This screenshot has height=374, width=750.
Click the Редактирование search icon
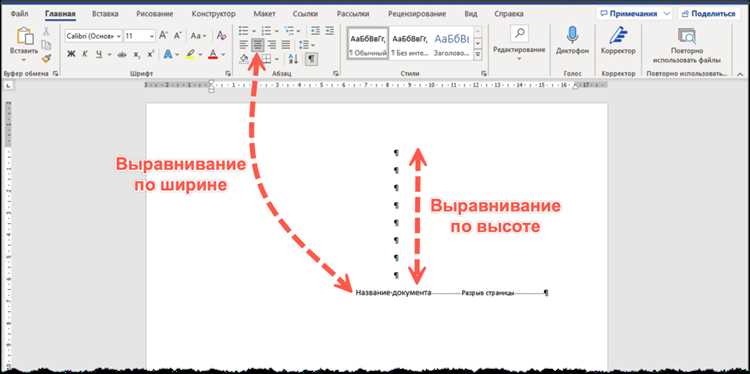pyautogui.click(x=519, y=34)
